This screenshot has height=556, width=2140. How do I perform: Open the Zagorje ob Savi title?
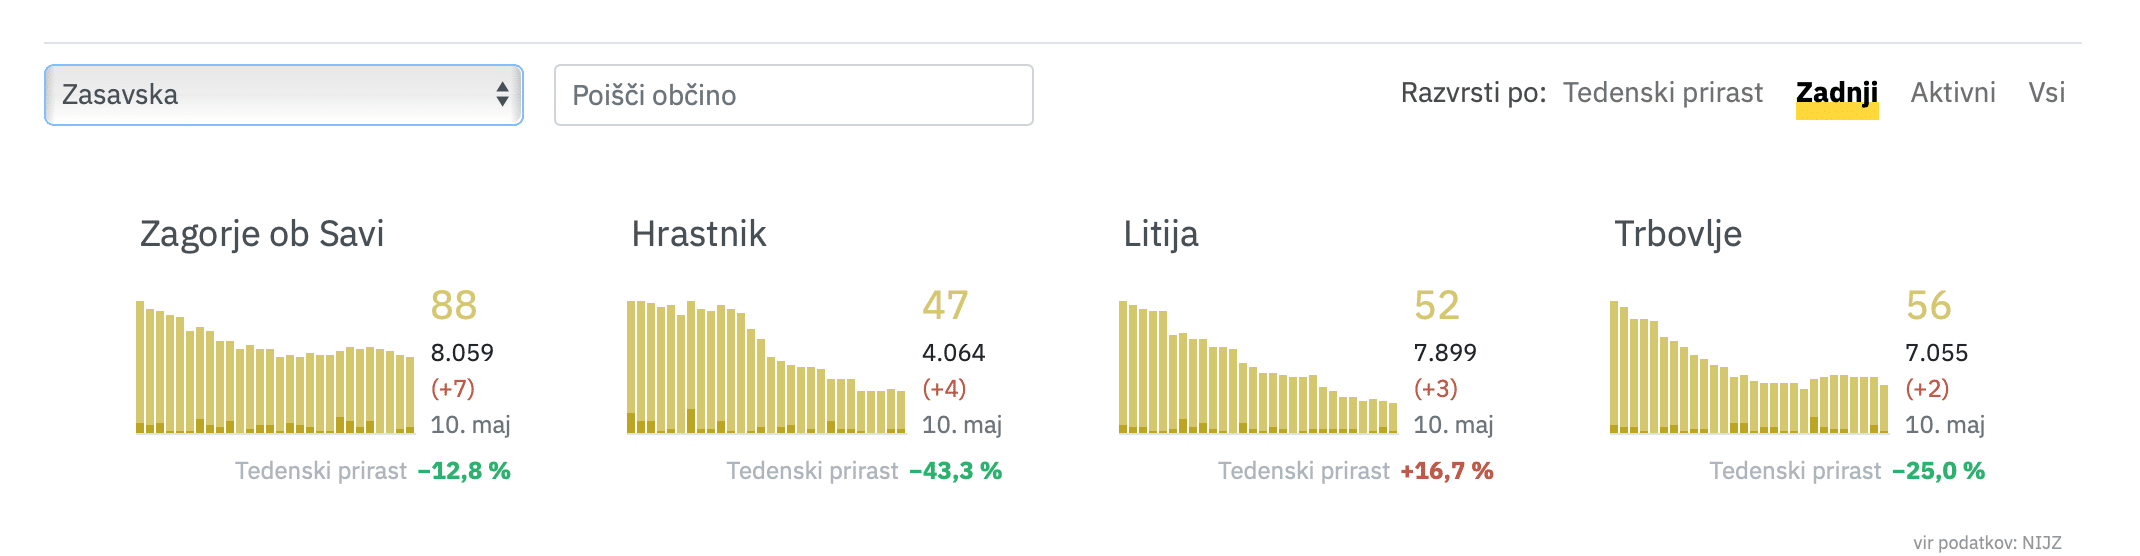[262, 234]
